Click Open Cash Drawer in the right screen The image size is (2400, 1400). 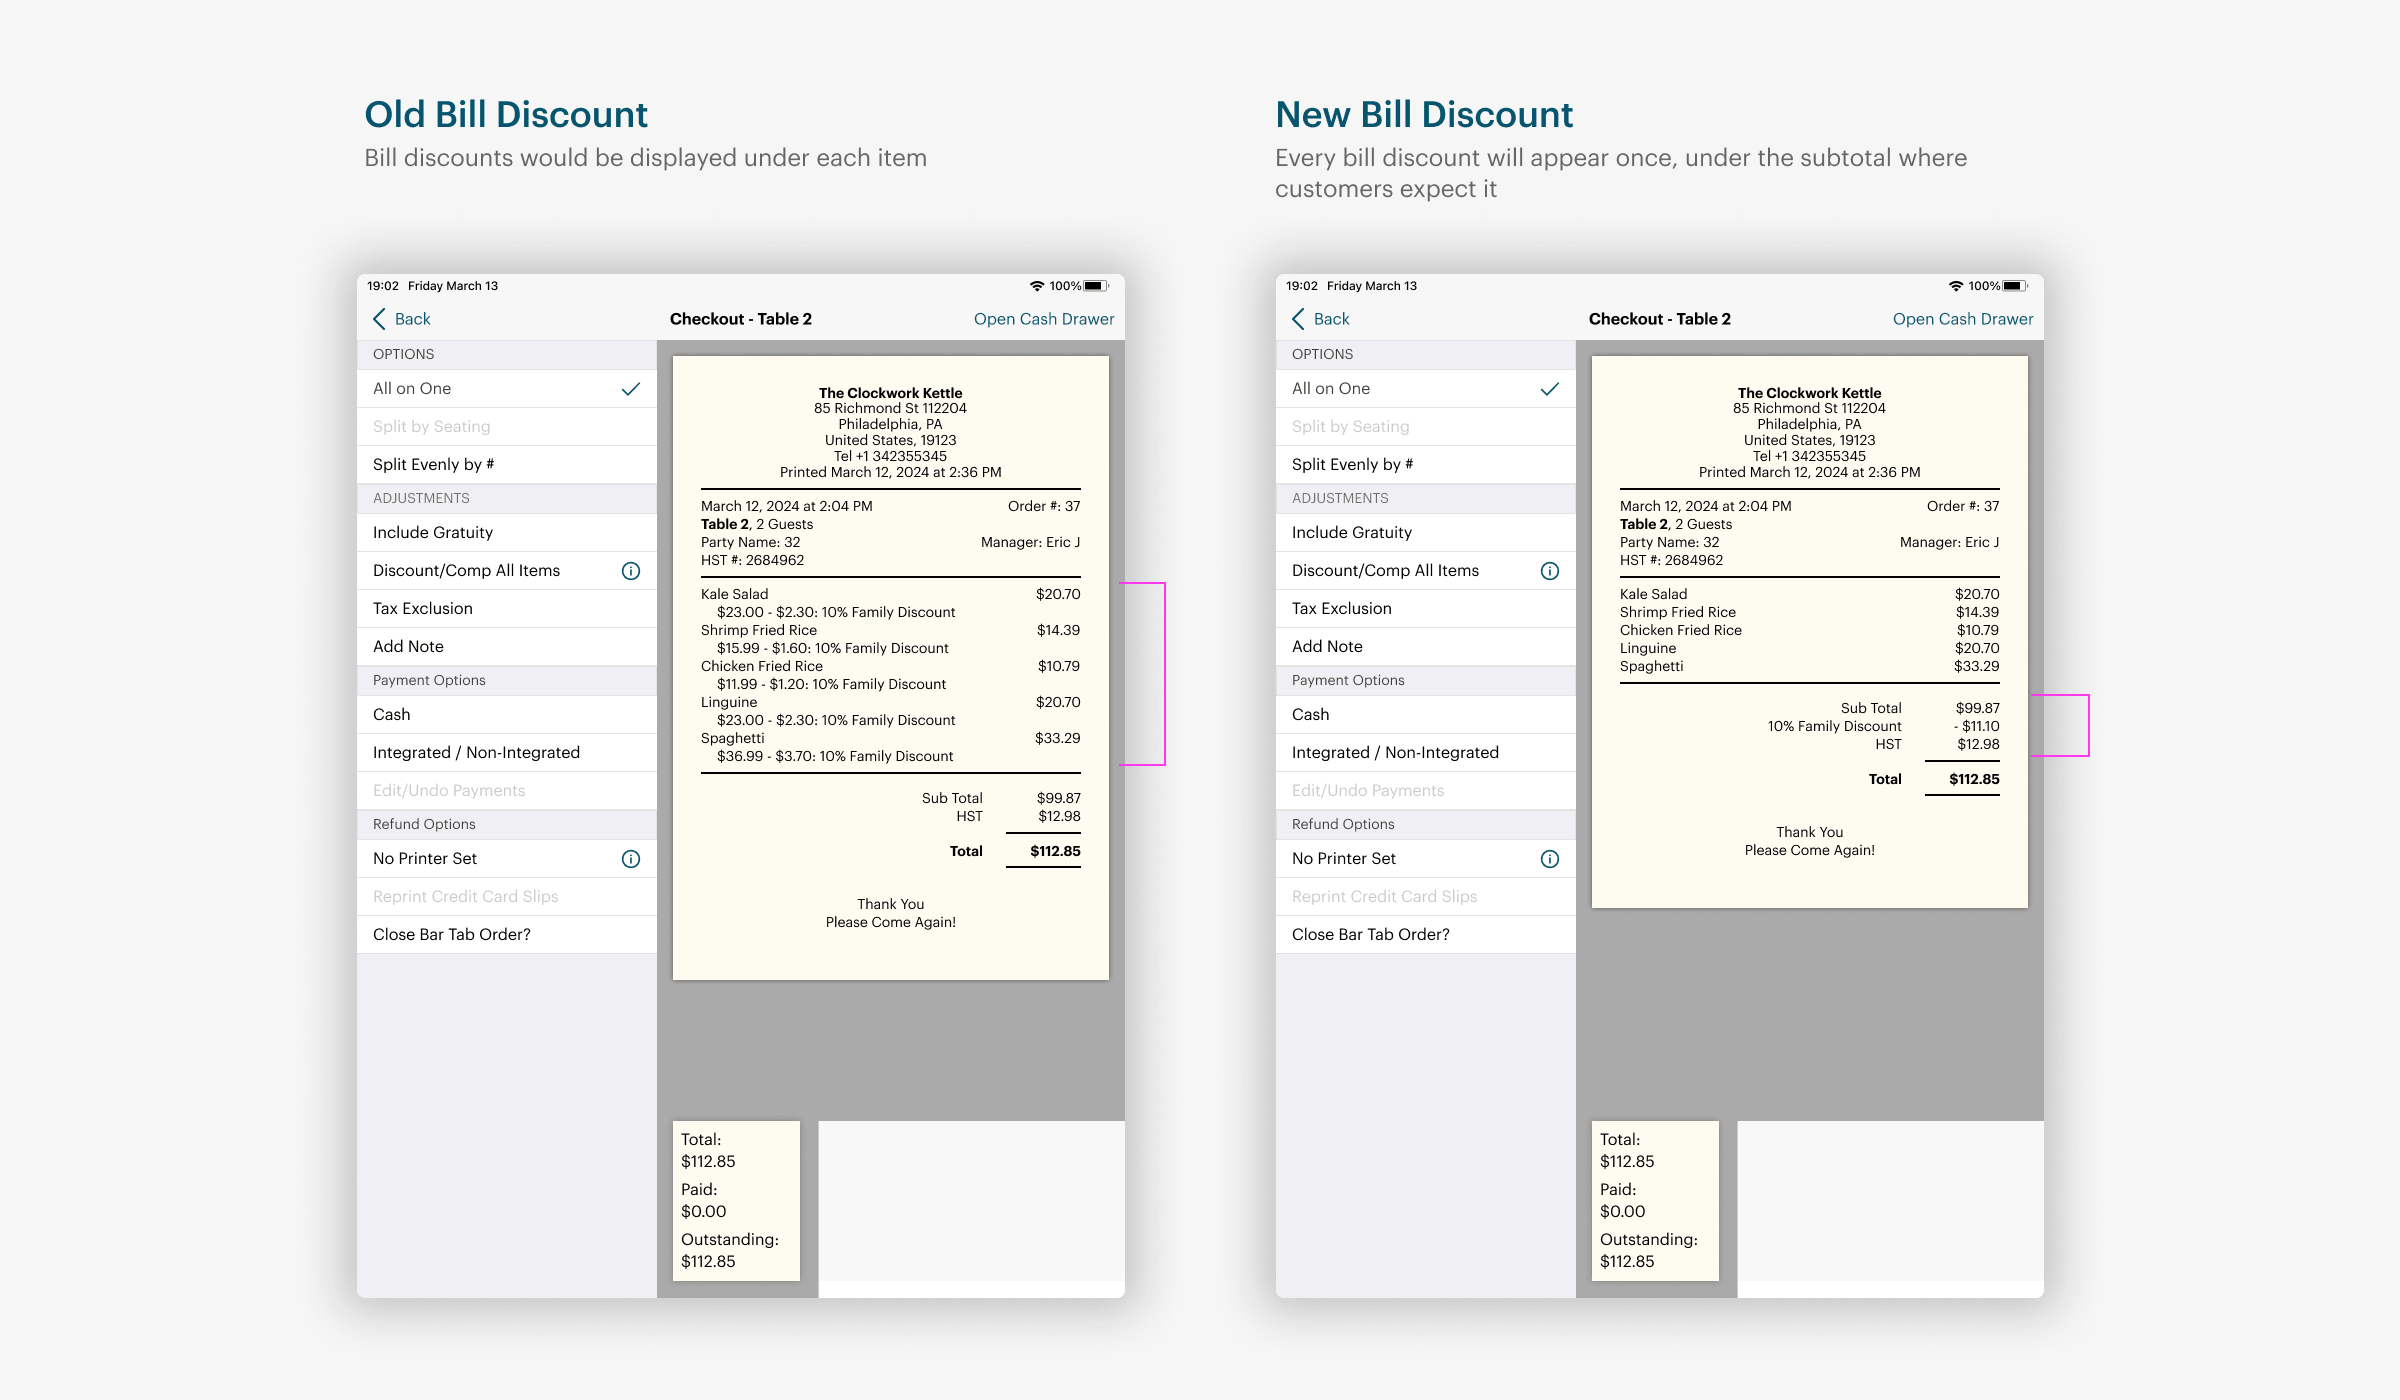coord(1963,319)
